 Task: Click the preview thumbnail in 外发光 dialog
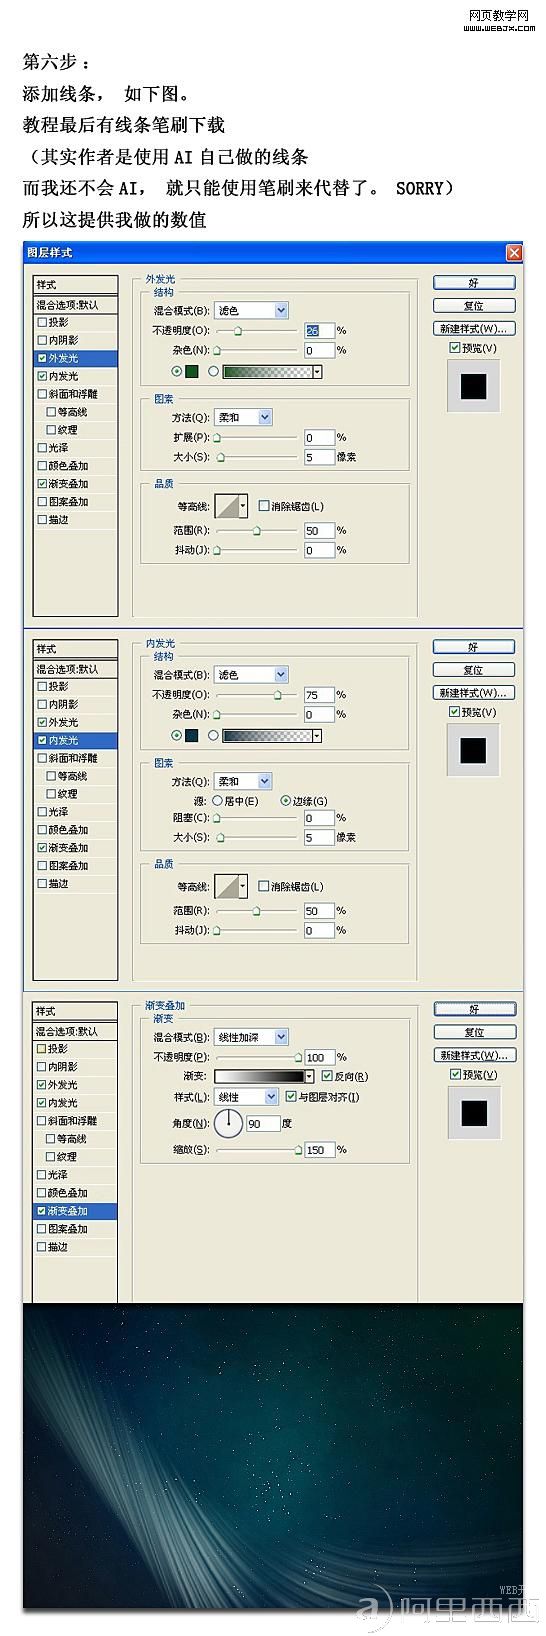[x=473, y=386]
